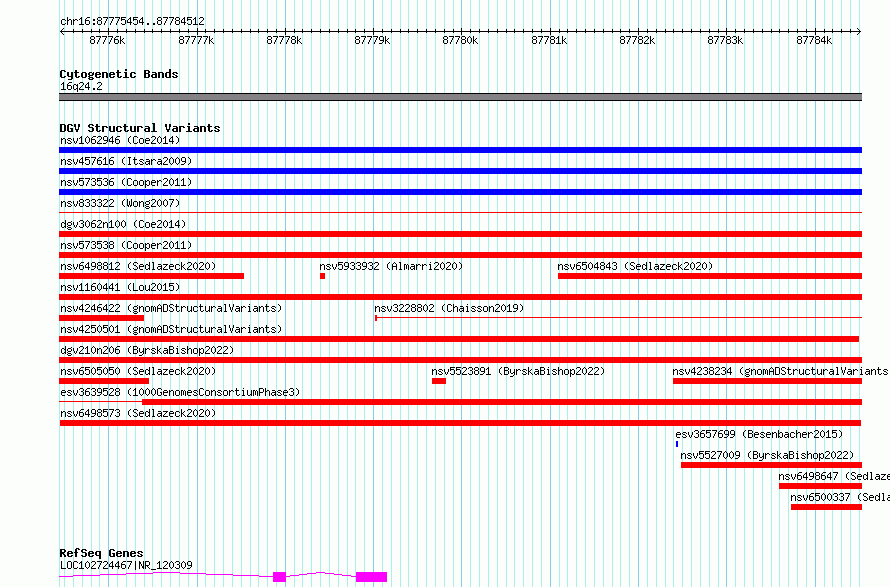Open variant nsv573536 (Cooper2011) label
890x587 pixels.
click(x=126, y=182)
